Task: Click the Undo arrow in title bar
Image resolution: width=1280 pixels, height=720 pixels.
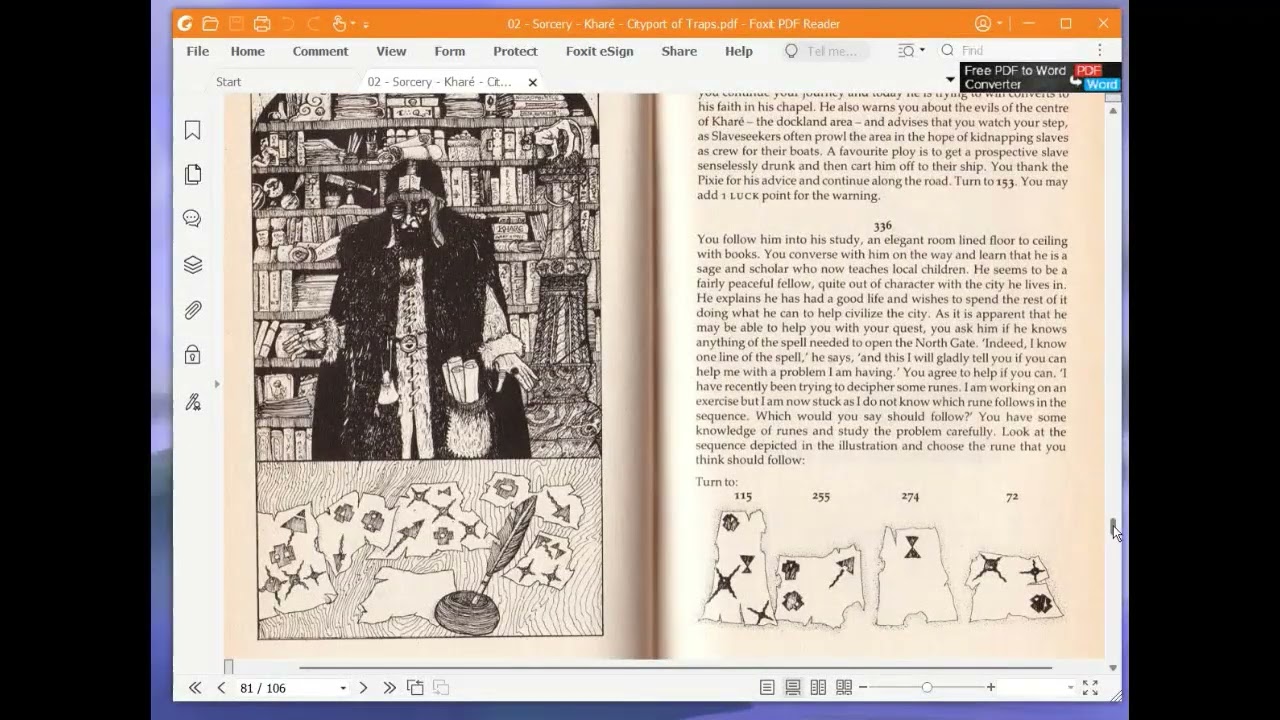Action: pos(288,23)
